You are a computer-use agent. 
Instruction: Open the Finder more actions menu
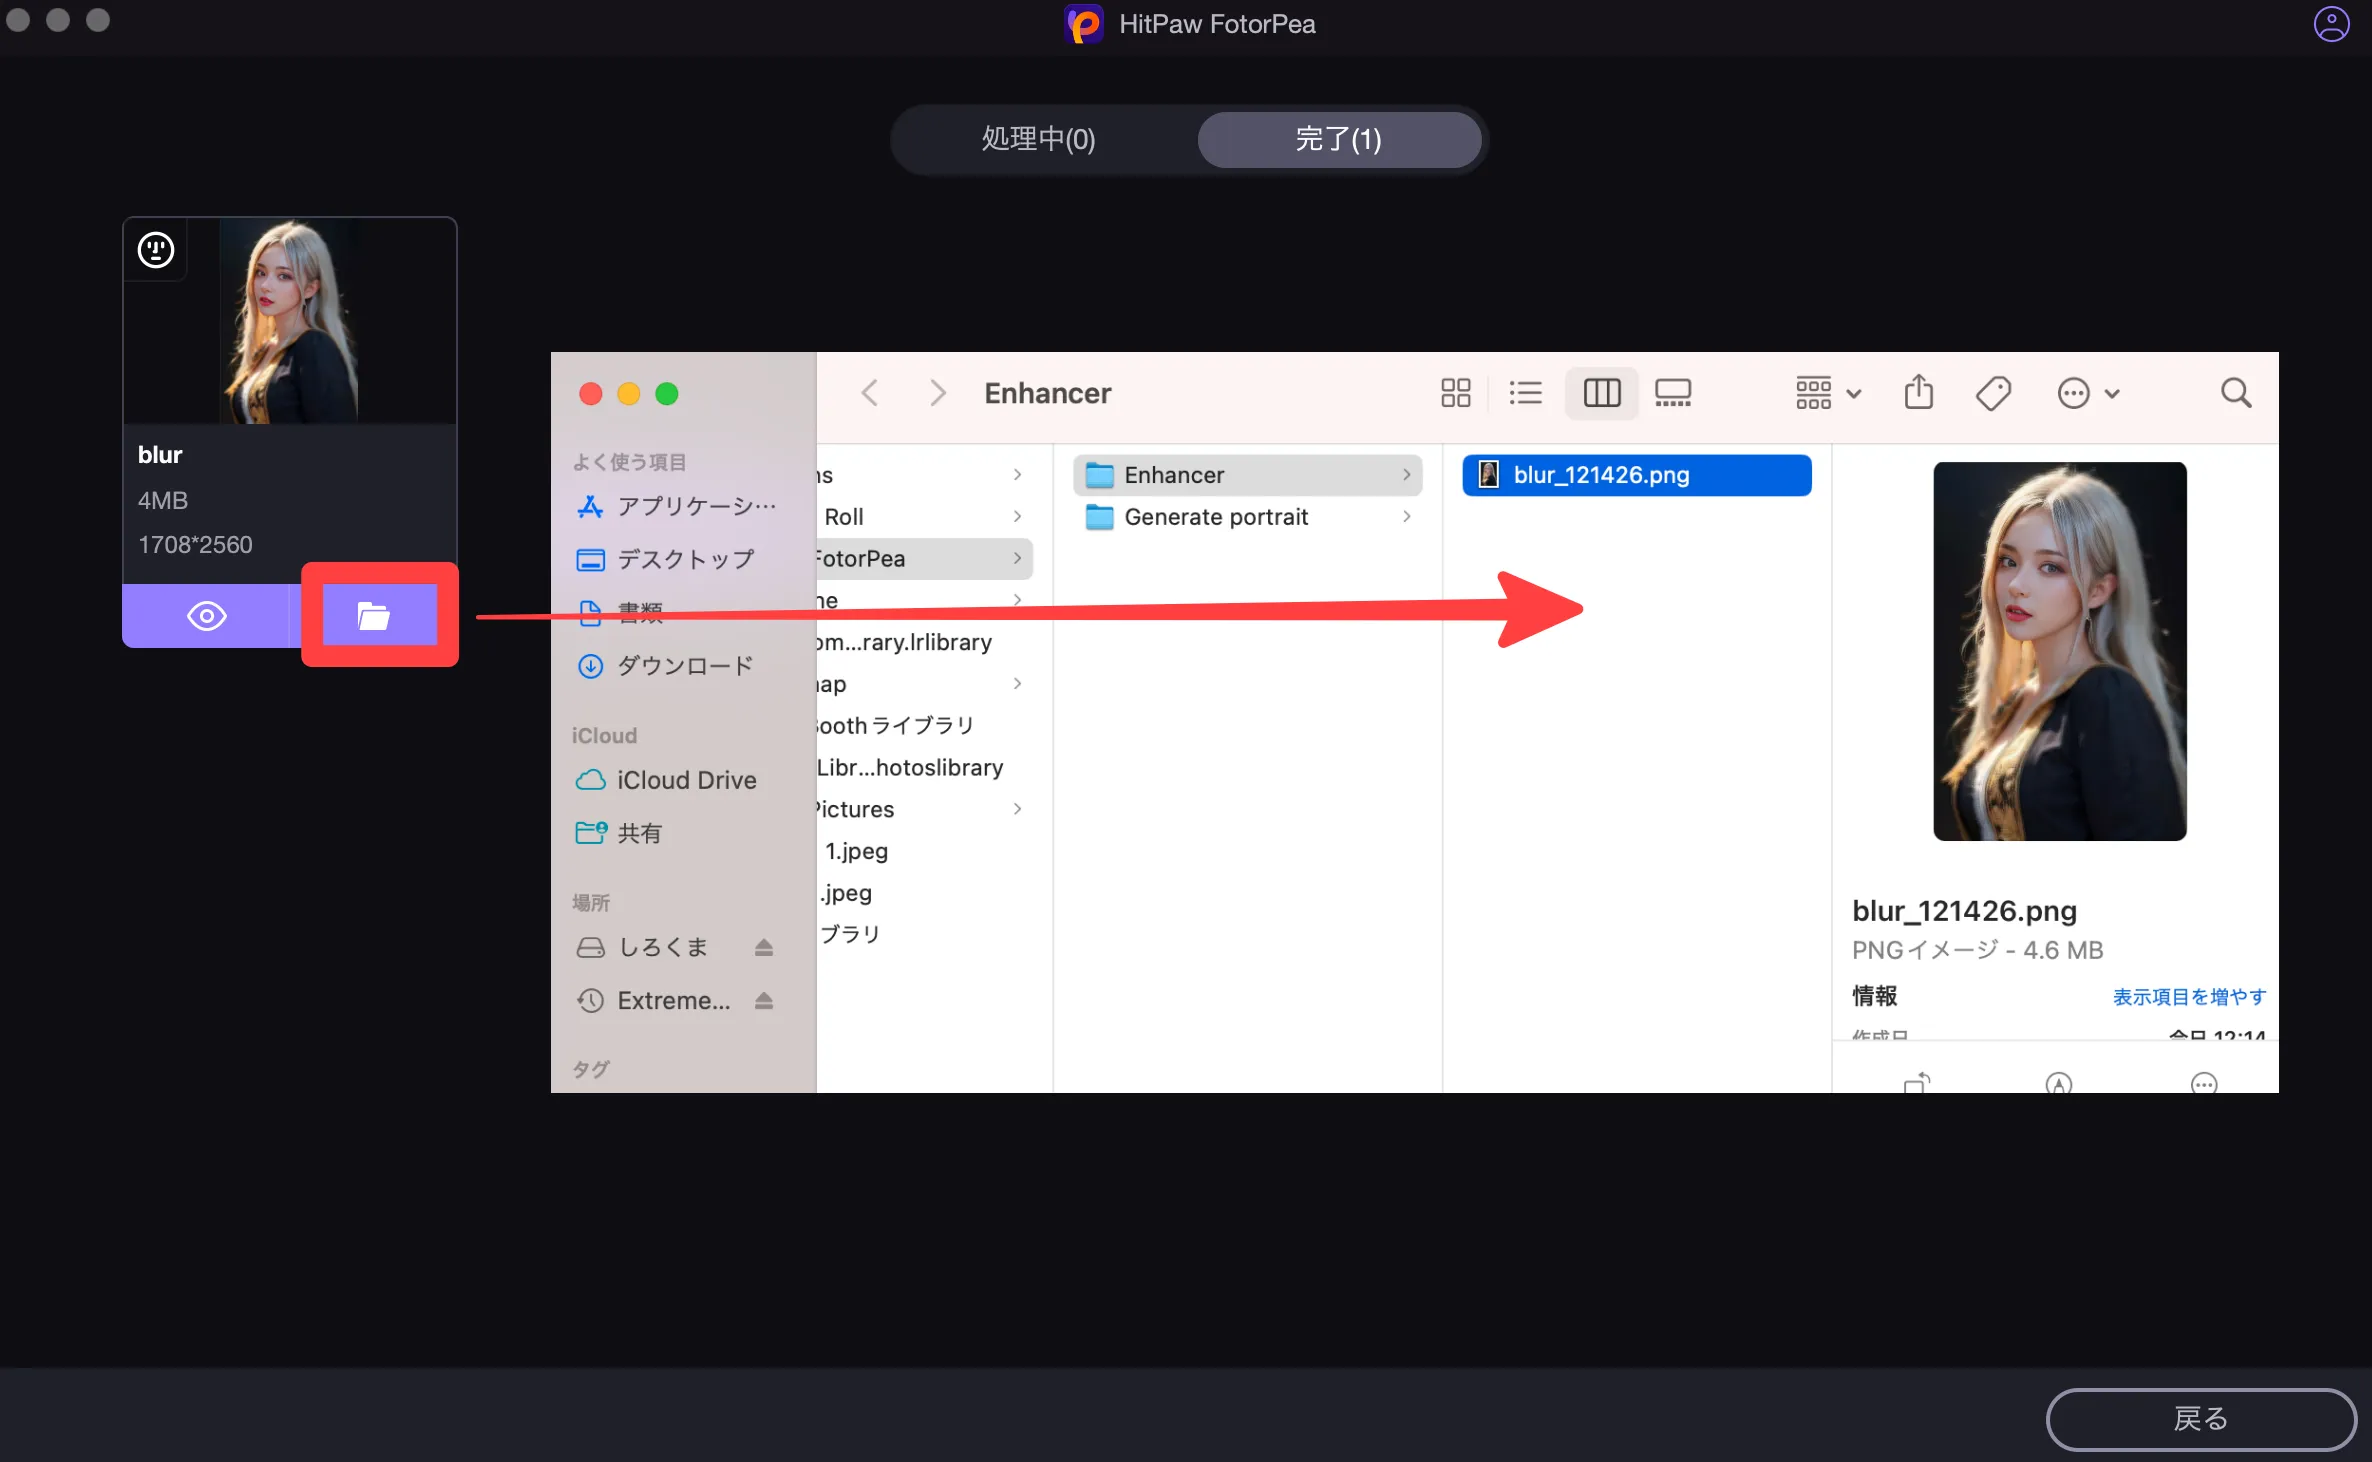[2088, 393]
